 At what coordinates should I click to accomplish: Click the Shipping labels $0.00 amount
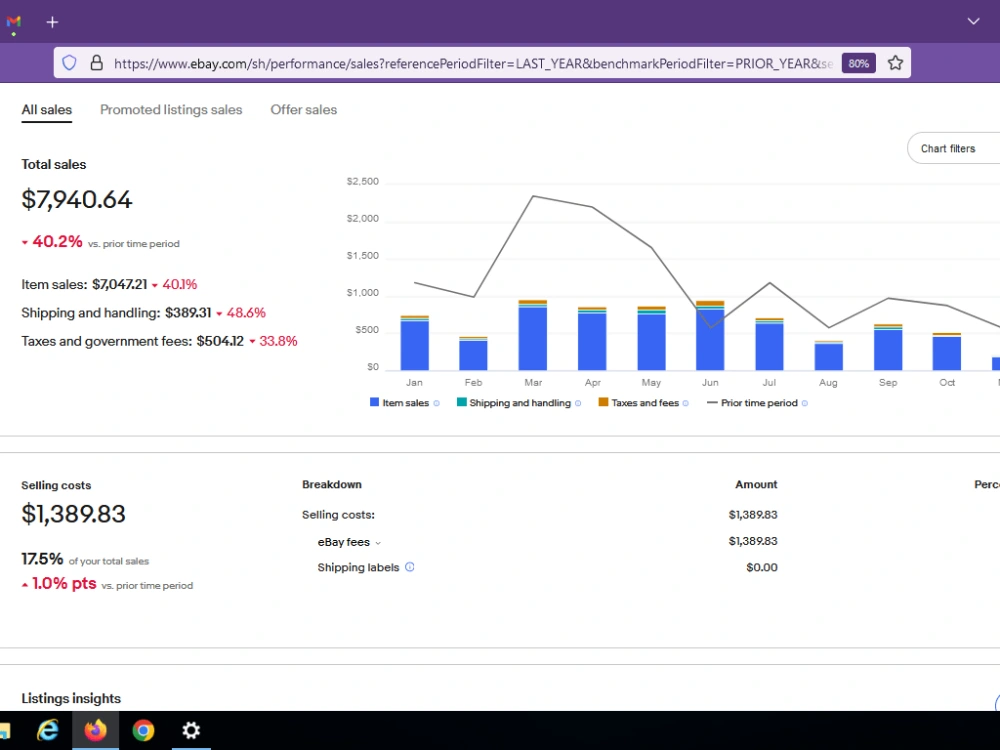[761, 568]
